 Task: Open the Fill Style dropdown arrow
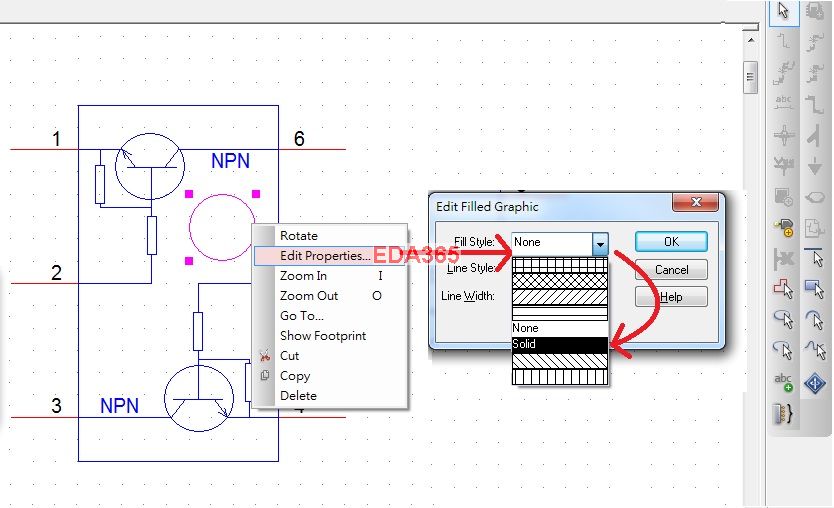click(600, 244)
